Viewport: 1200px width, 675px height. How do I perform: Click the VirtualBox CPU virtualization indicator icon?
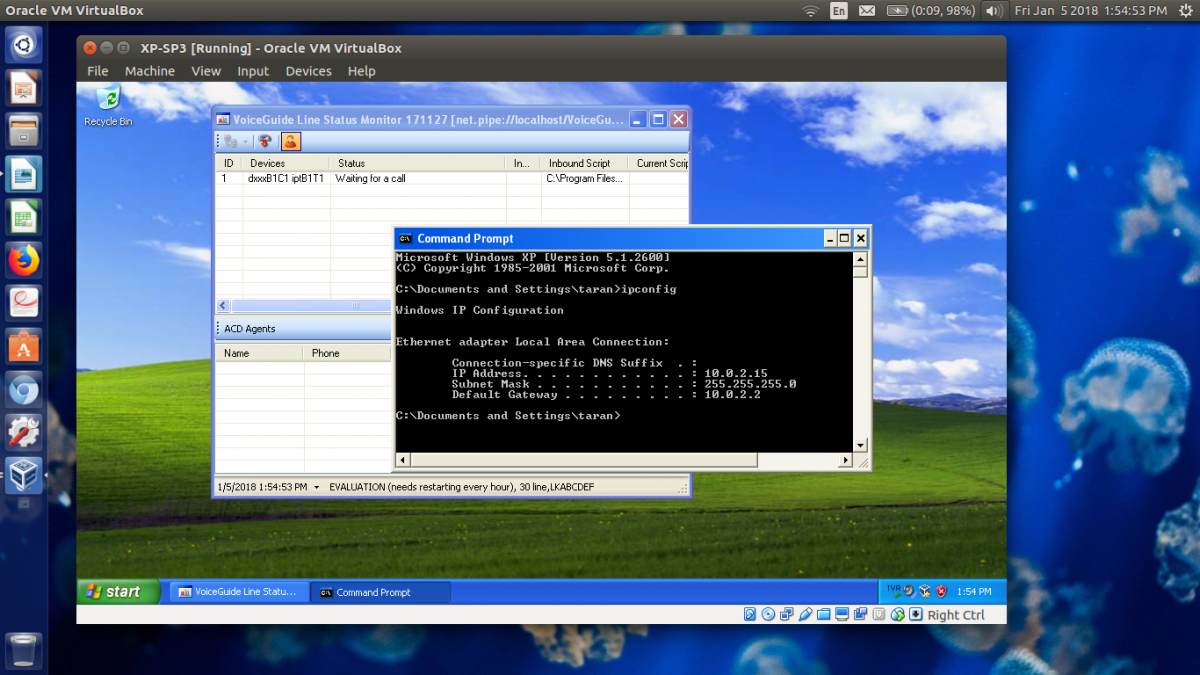pos(879,614)
